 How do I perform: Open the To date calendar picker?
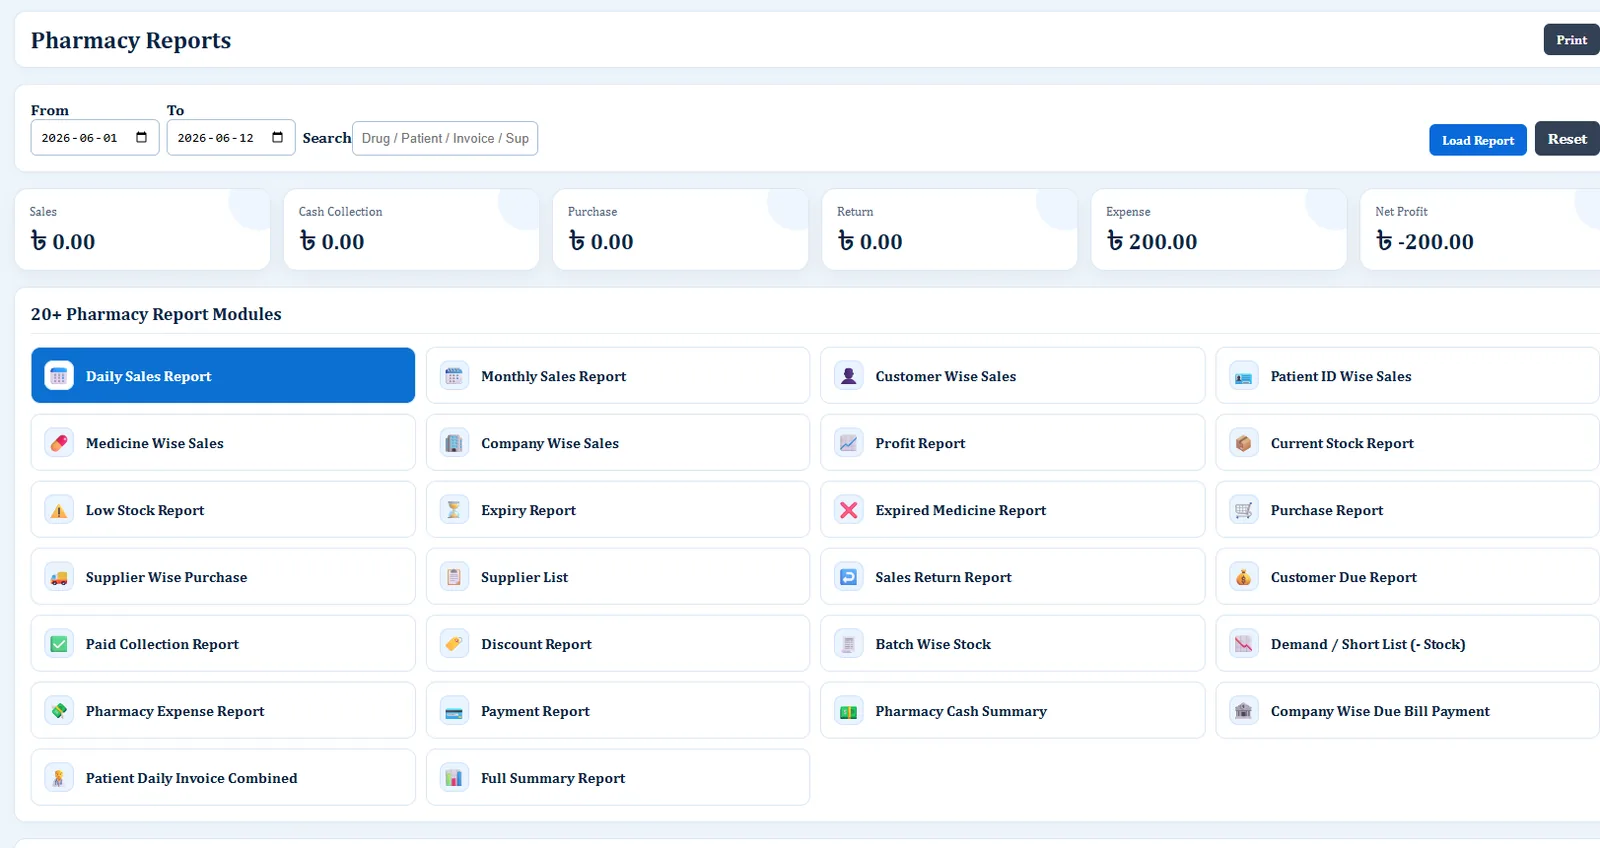(277, 138)
